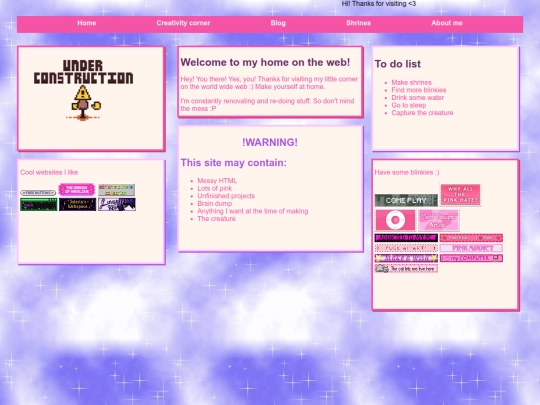Open the pink Garden of Madeline badge
Image resolution: width=540 pixels, height=405 pixels.
(77, 189)
